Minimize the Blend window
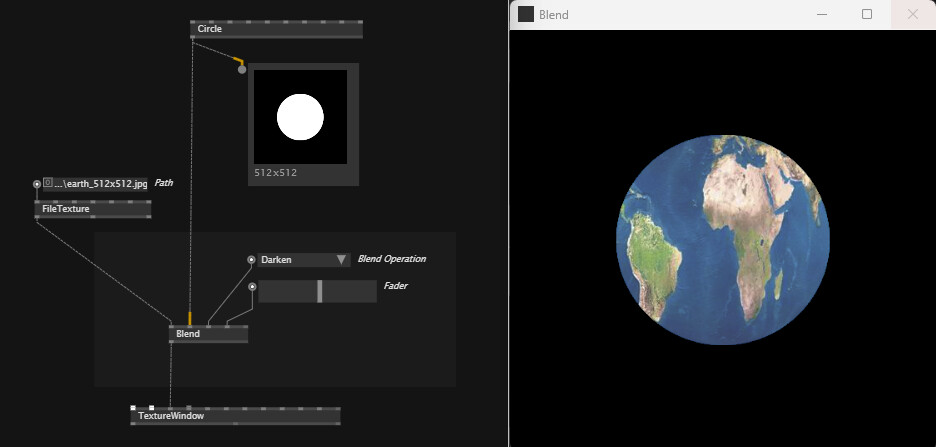The height and width of the screenshot is (447, 936). tap(822, 14)
